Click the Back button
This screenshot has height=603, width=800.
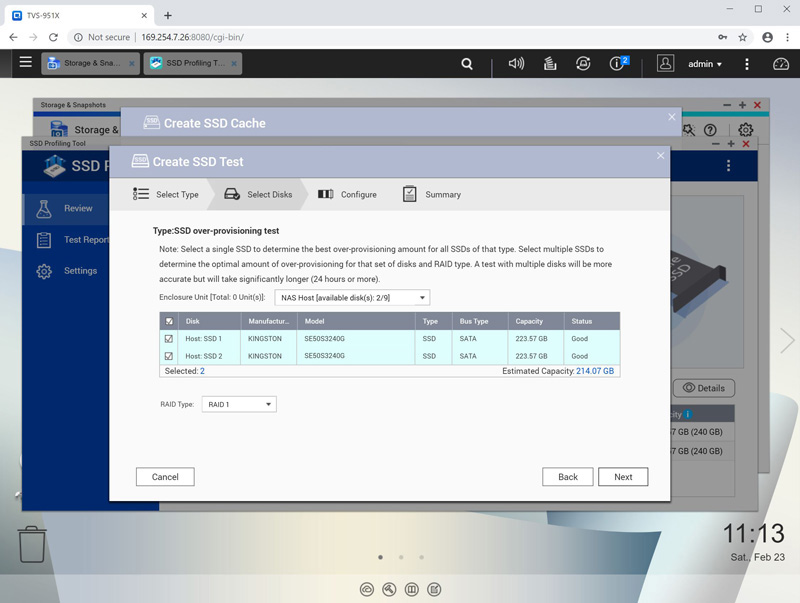(x=568, y=477)
